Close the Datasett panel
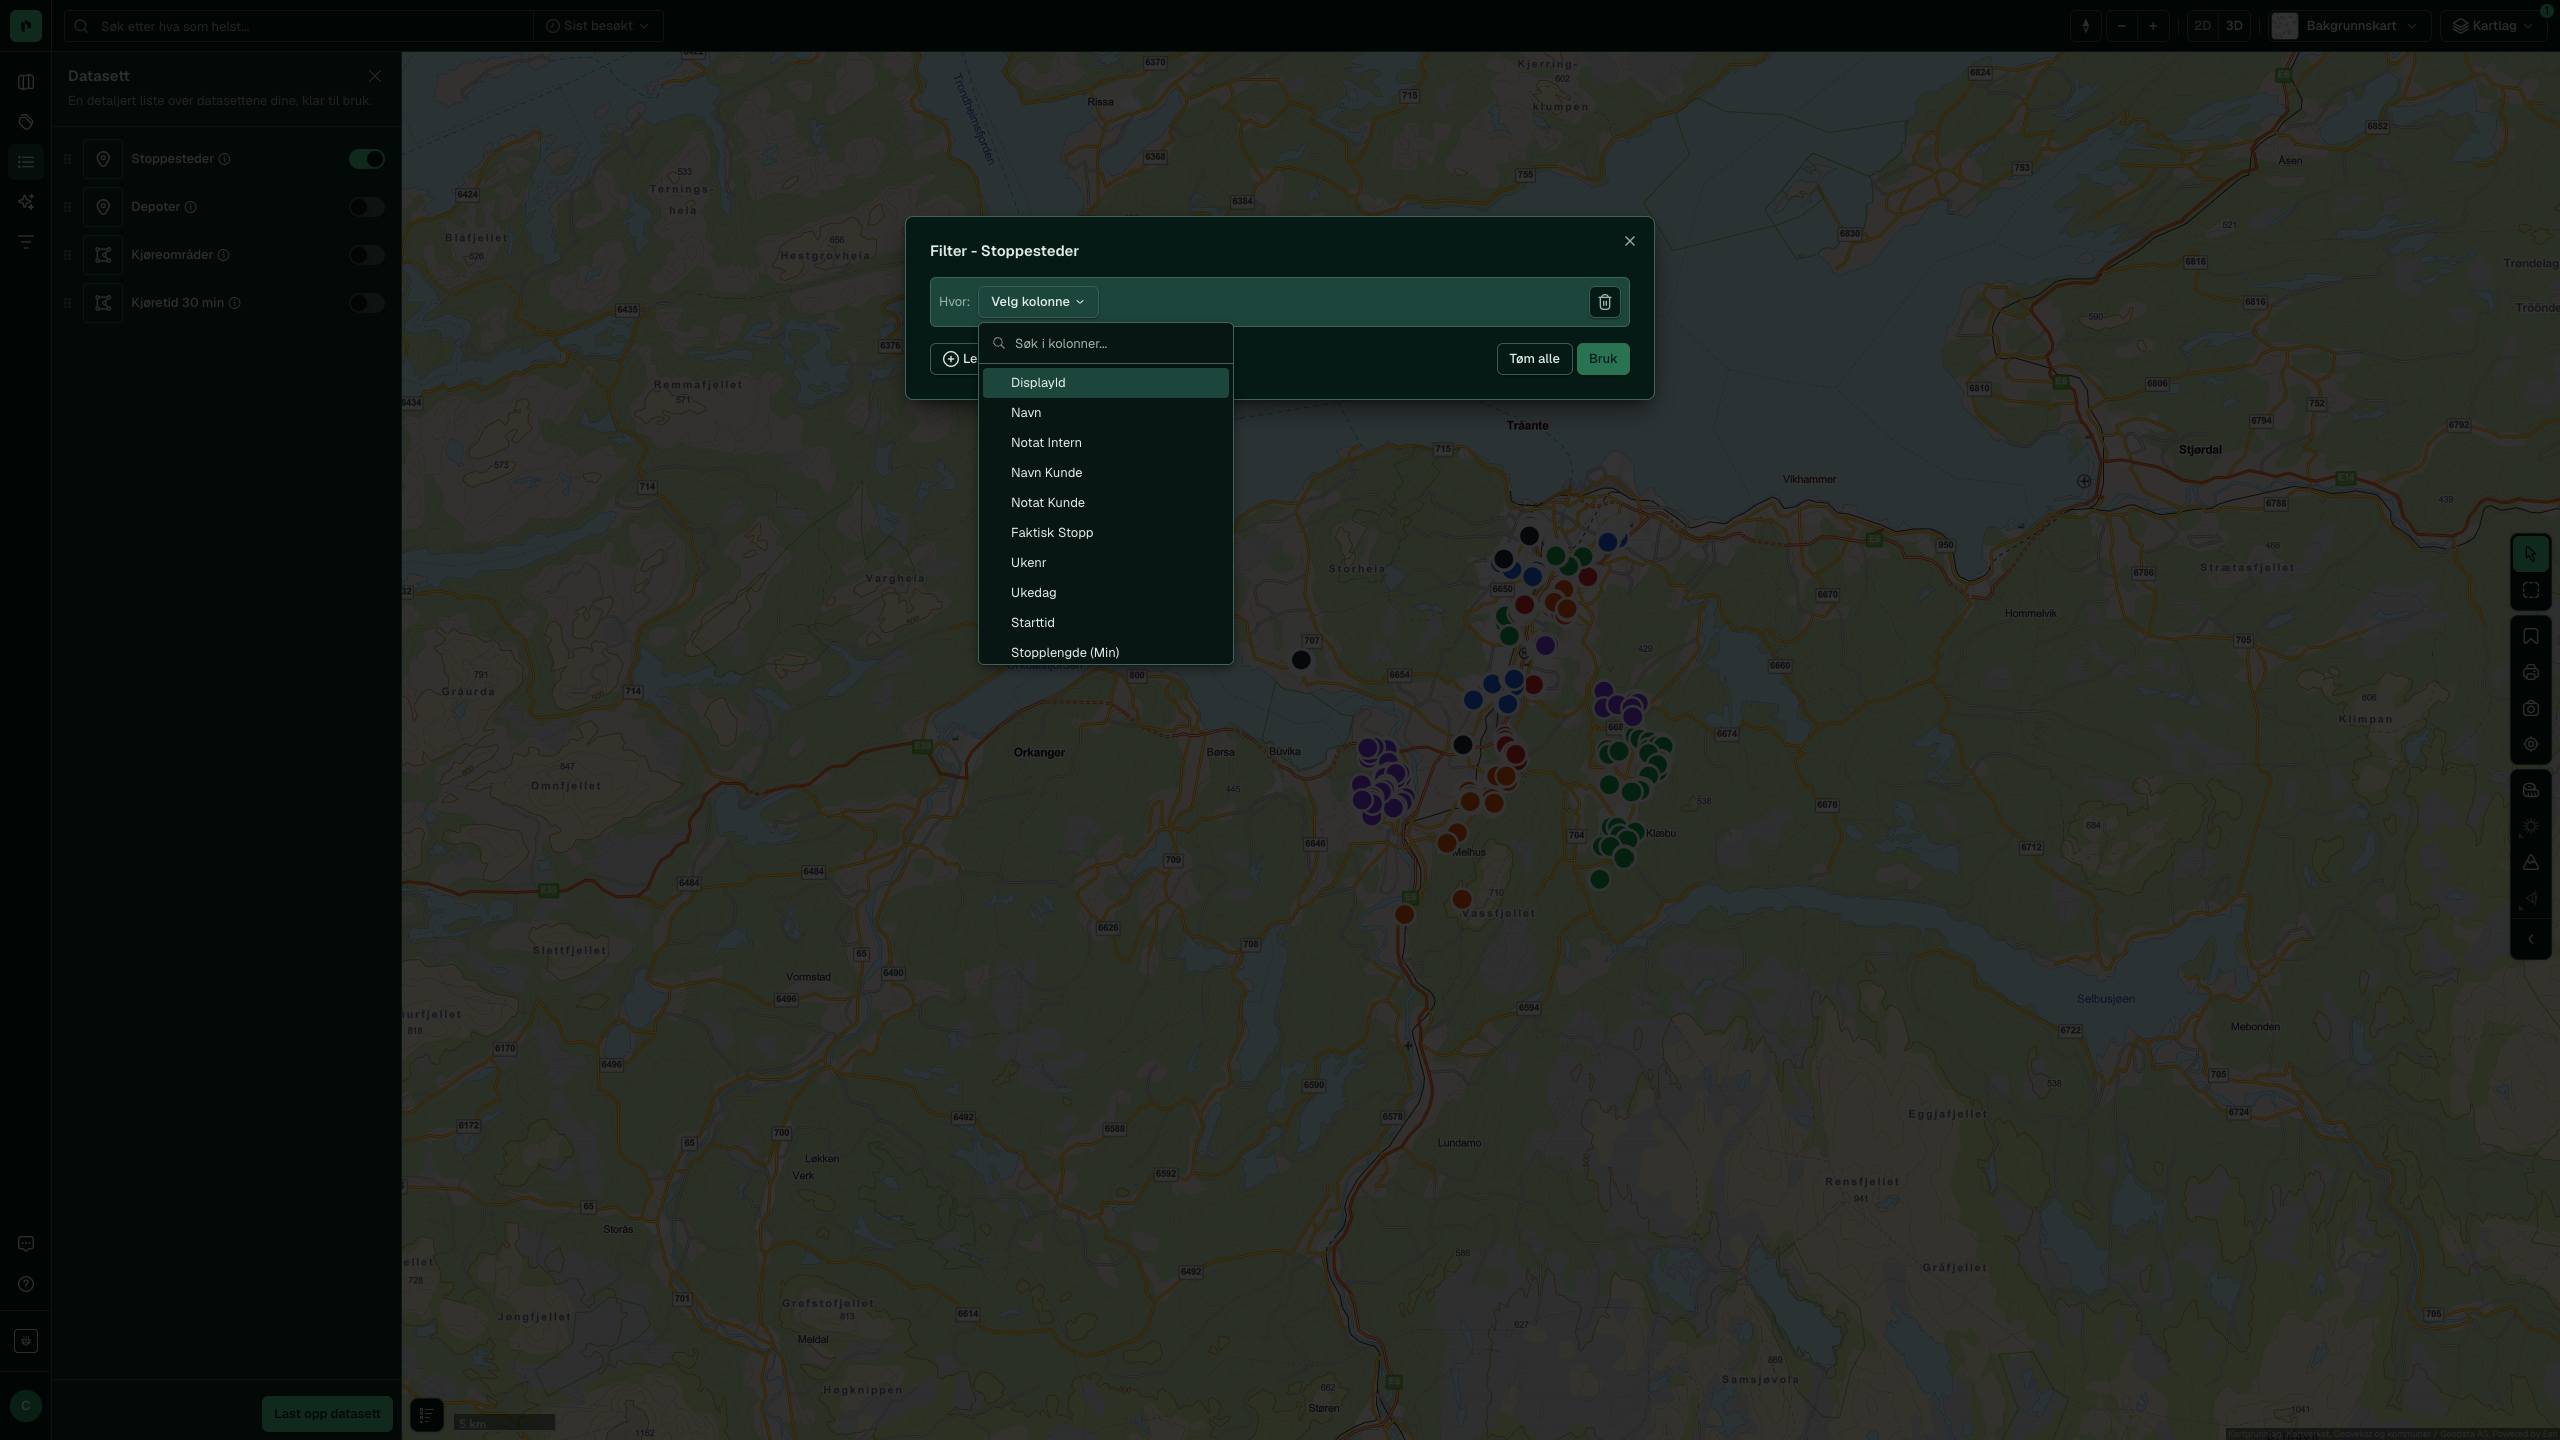Viewport: 2560px width, 1440px height. click(375, 76)
